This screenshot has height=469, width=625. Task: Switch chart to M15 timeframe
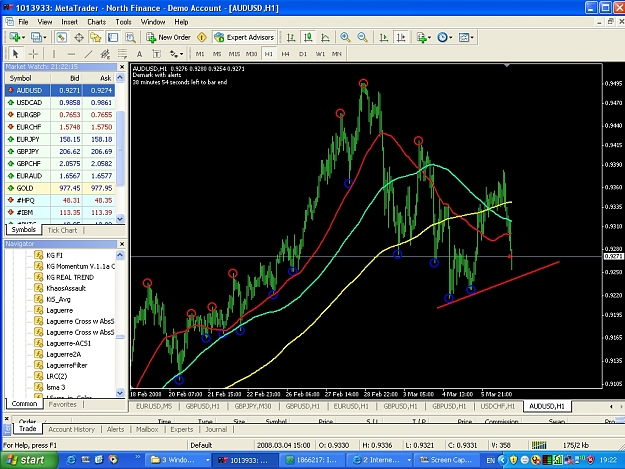[234, 54]
